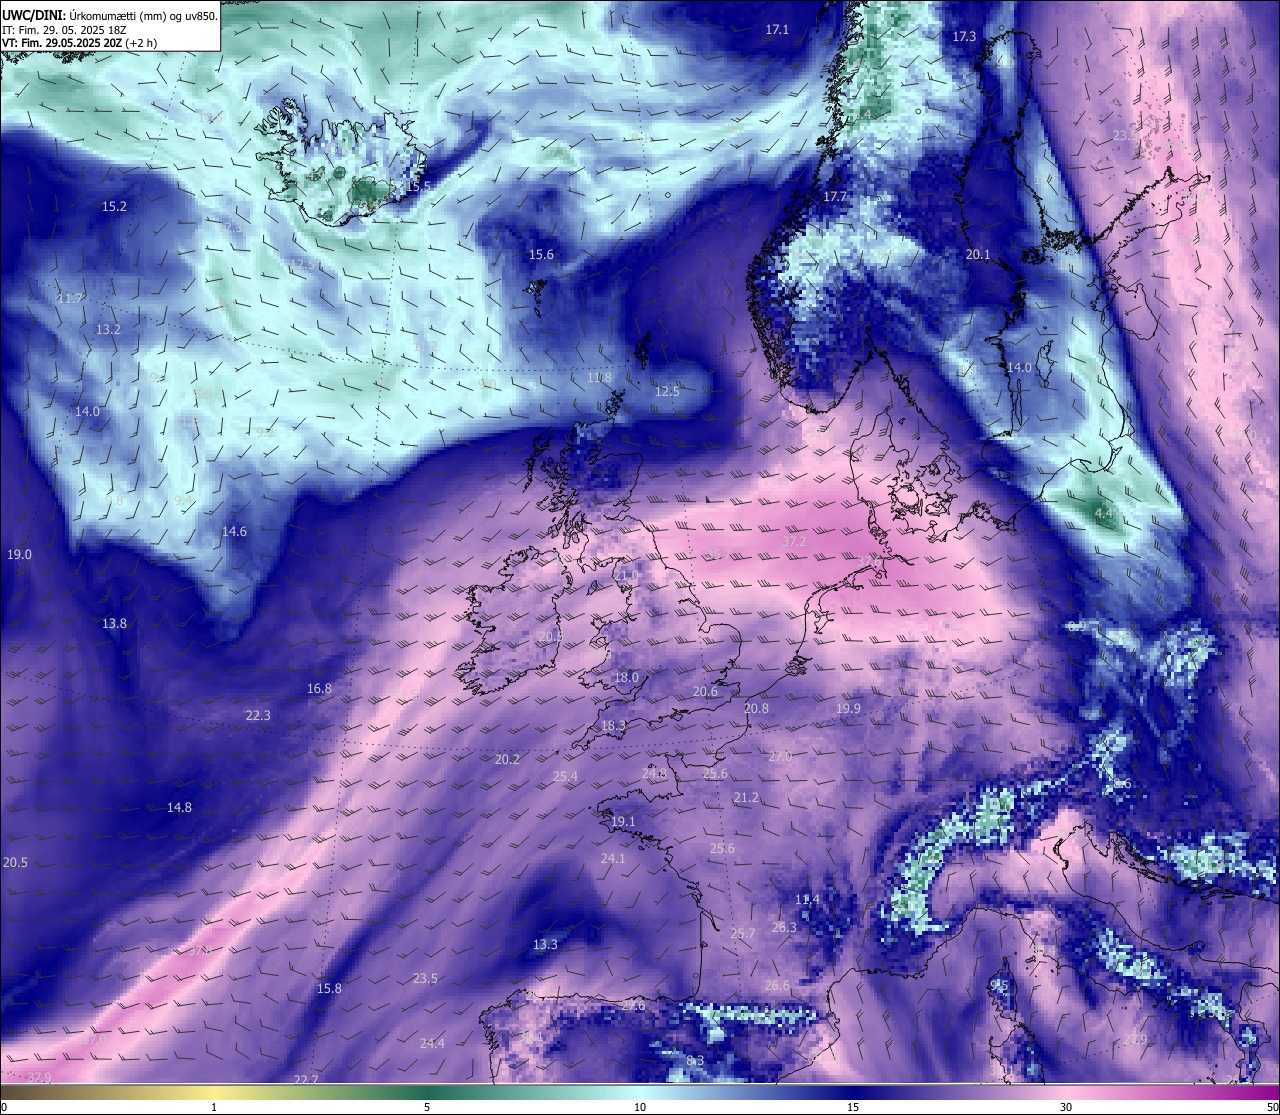Pick the 15.5 value on Iceland's east coast
This screenshot has width=1280, height=1115.
418,187
